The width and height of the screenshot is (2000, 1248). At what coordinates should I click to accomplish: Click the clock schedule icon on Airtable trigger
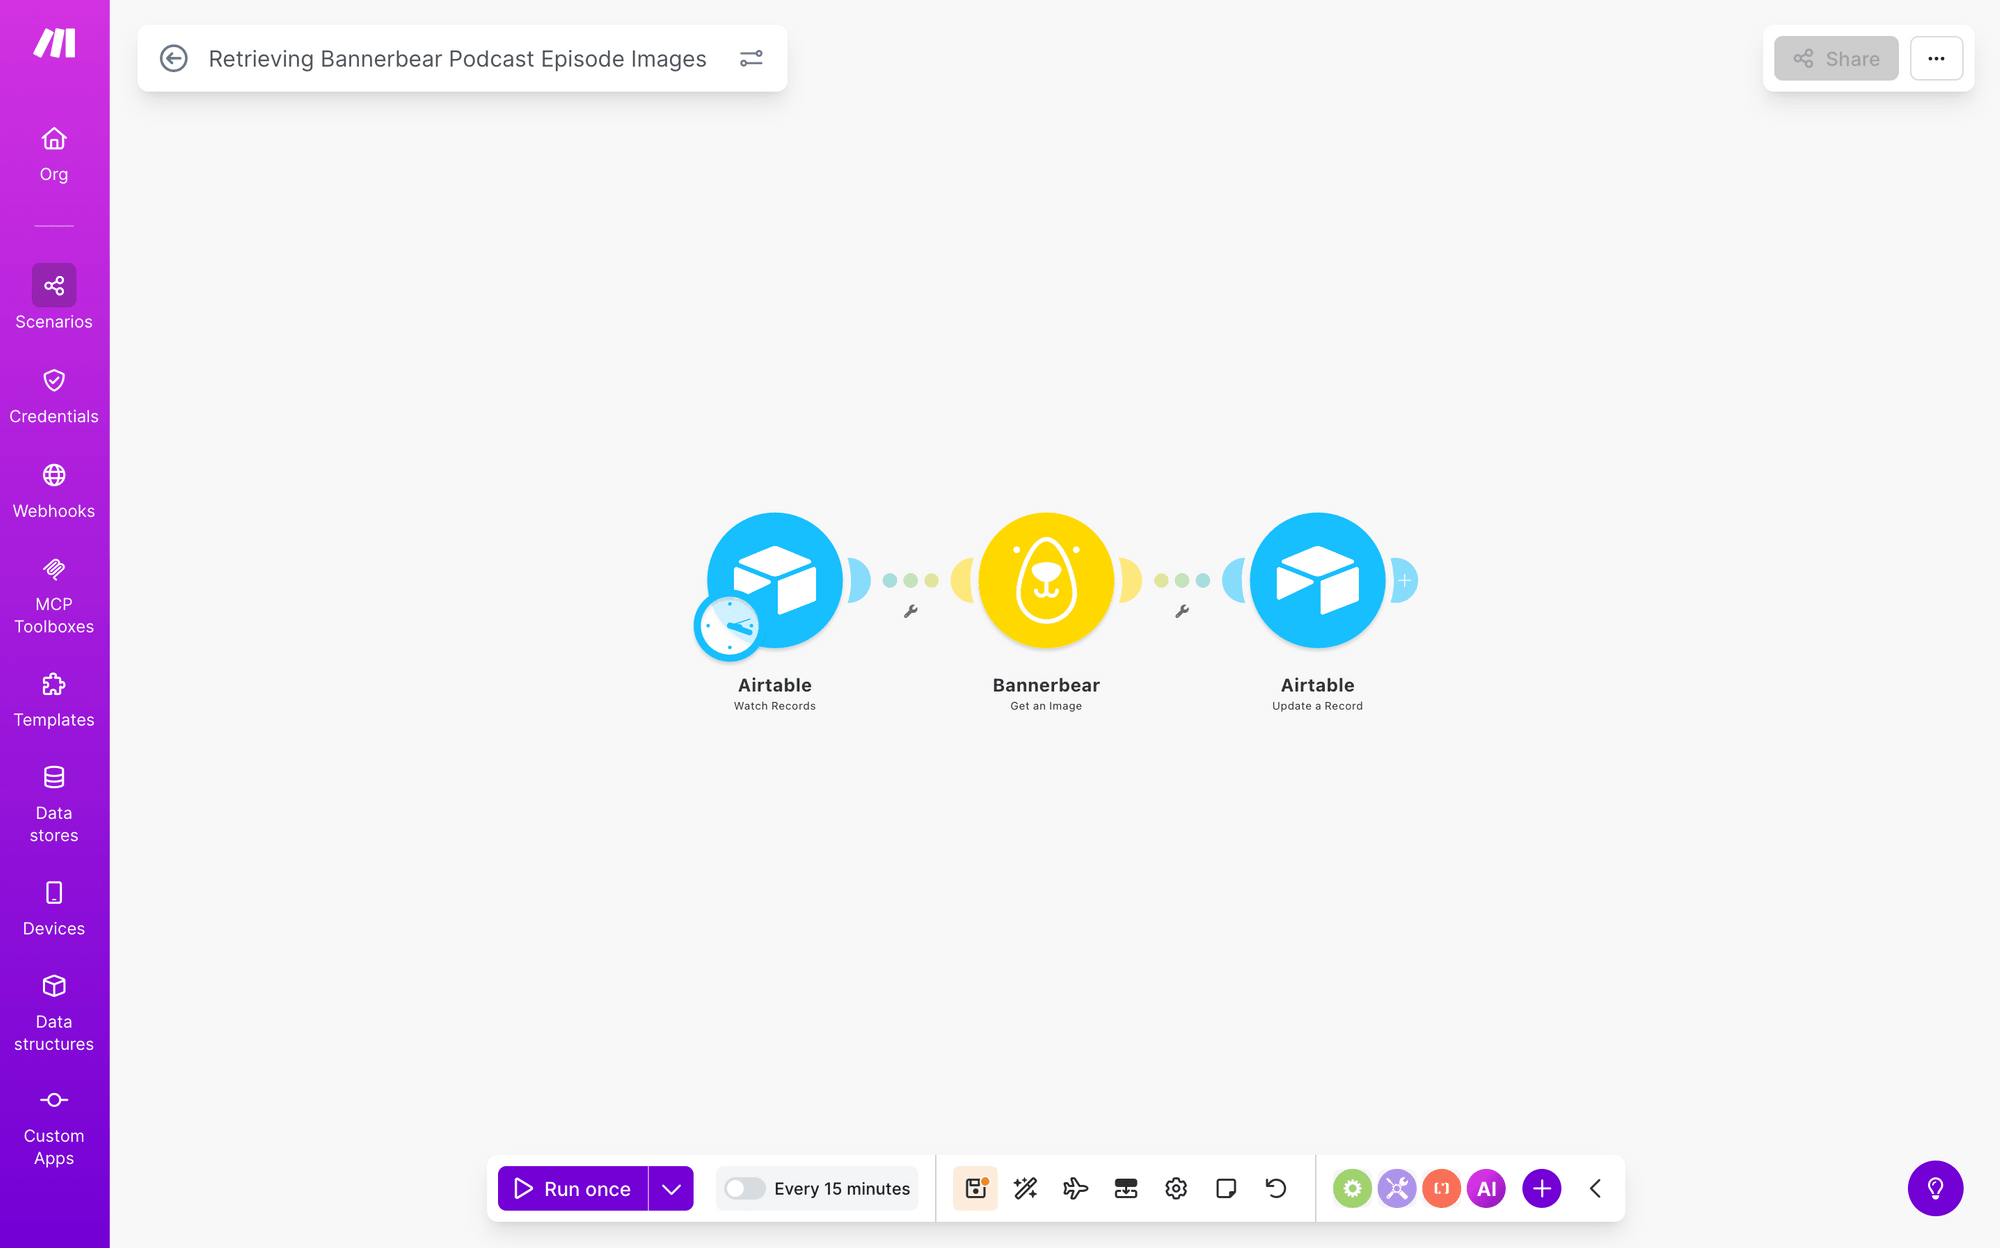pos(728,627)
